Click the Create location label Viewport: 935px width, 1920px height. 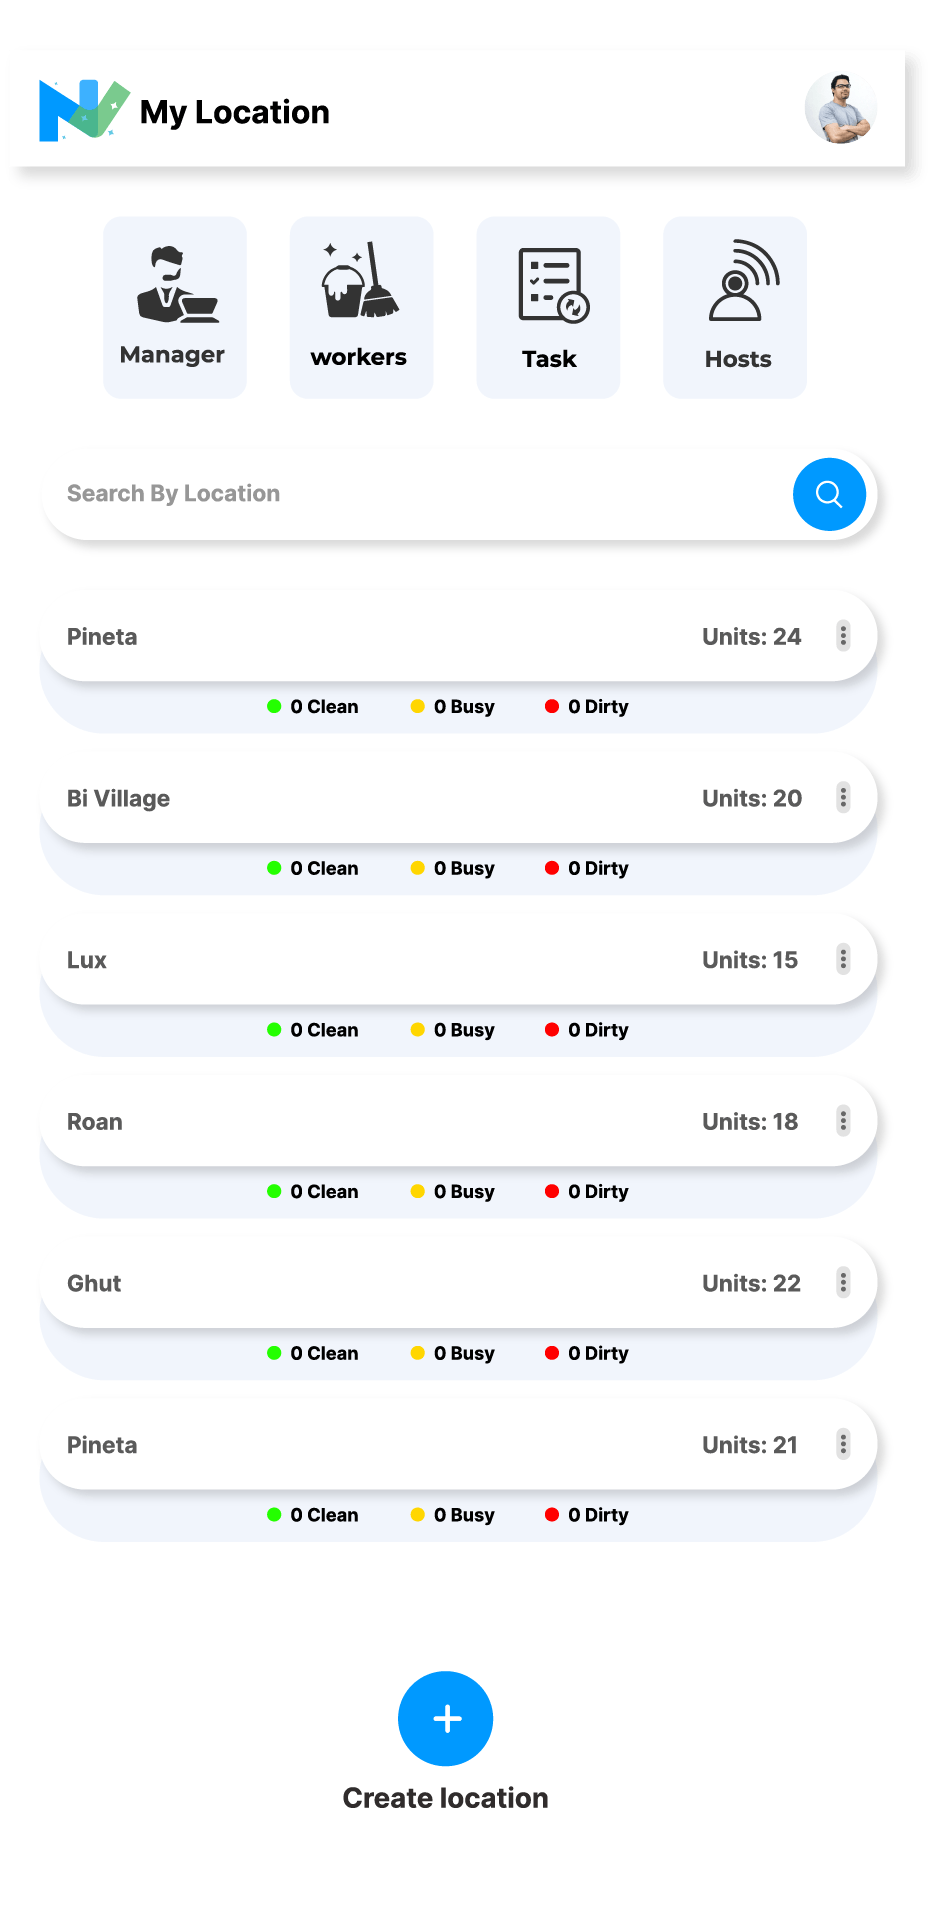click(x=446, y=1798)
